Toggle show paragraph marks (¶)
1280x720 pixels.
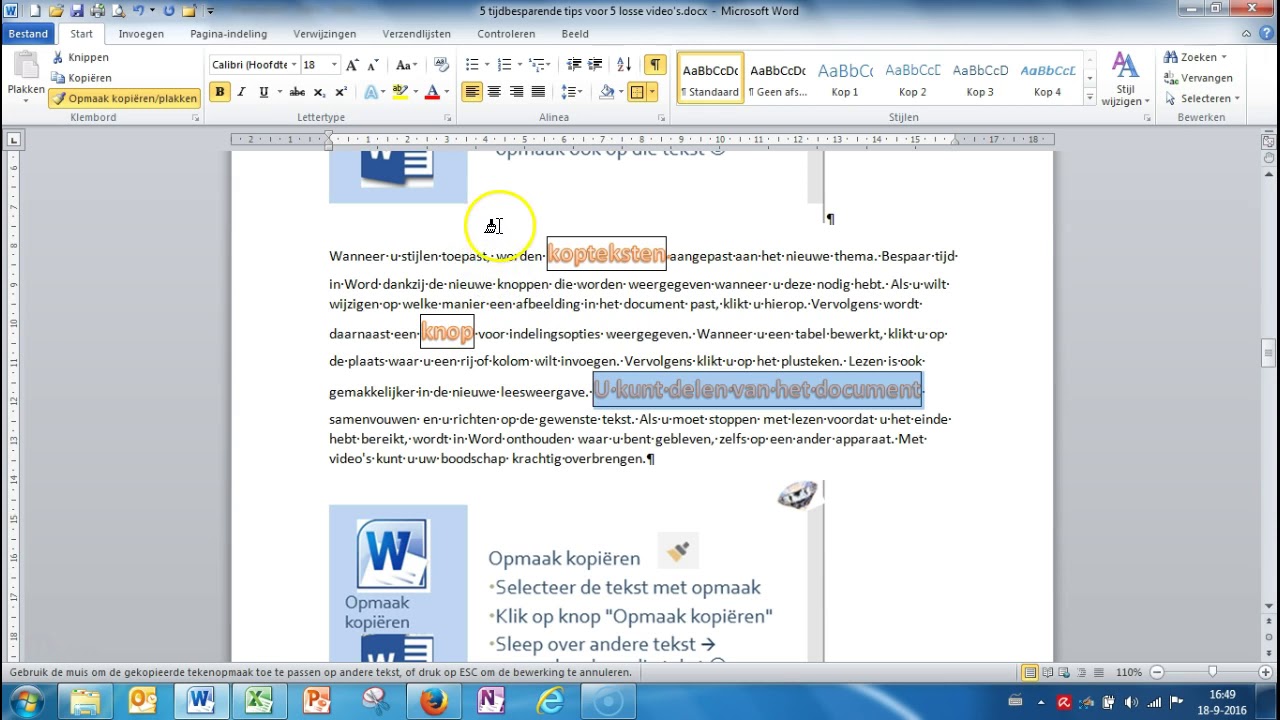[654, 65]
